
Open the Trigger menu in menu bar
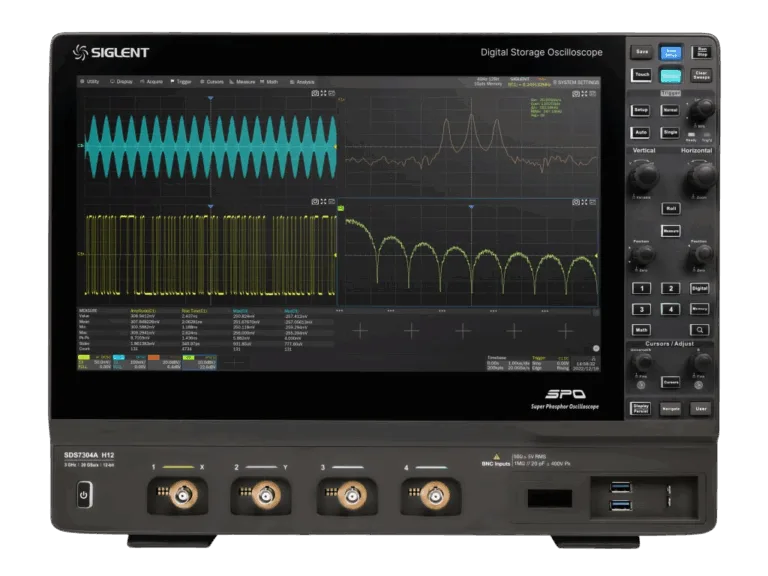point(181,81)
